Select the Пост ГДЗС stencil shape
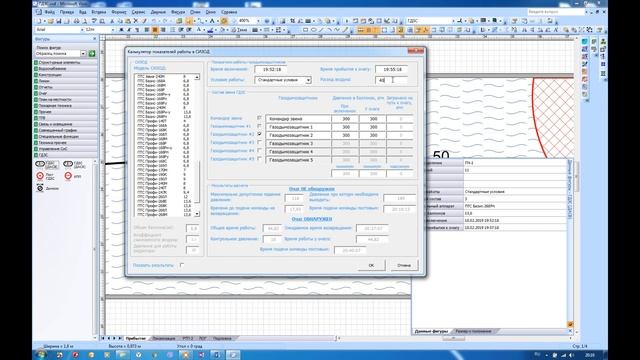The height and width of the screenshot is (360, 640). pyautogui.click(x=45, y=176)
